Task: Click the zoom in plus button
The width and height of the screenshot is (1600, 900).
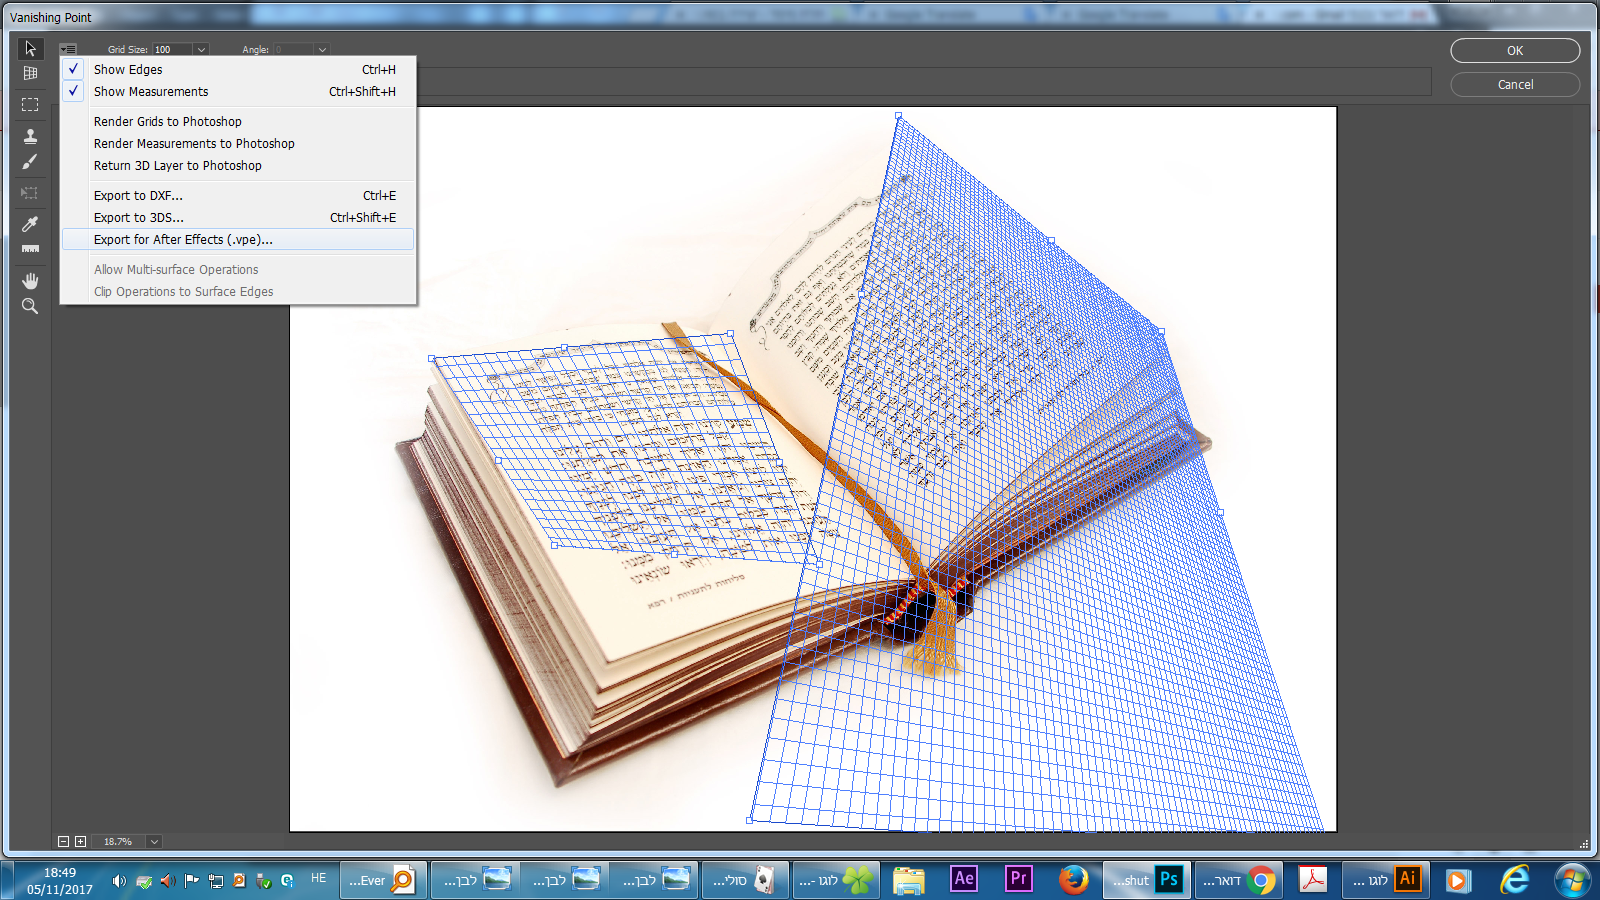Action: [81, 842]
